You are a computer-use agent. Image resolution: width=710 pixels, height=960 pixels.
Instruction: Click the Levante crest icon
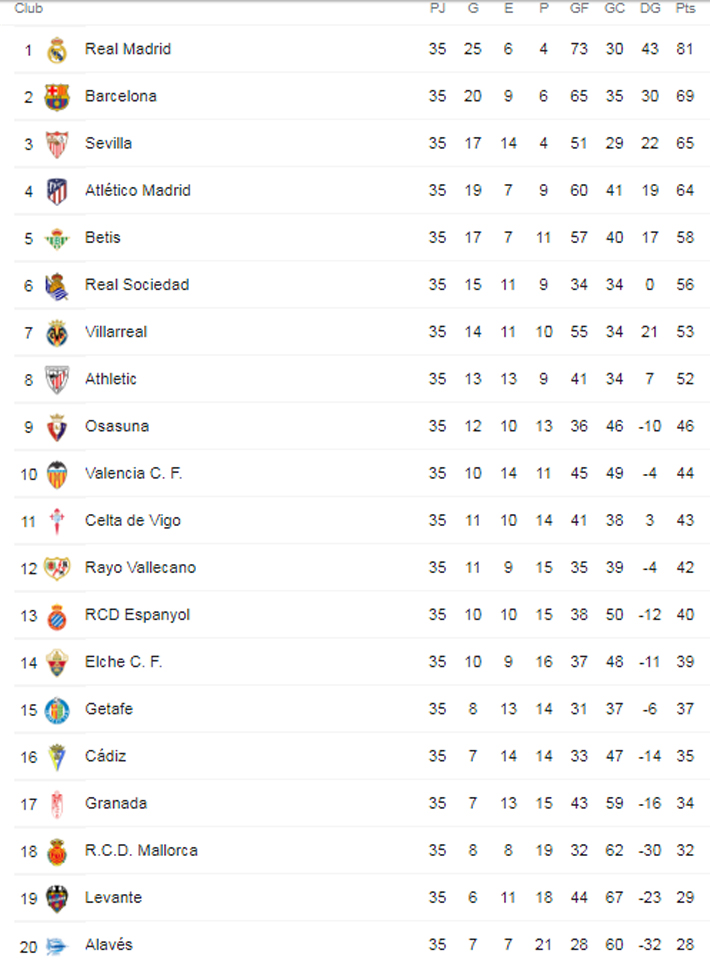(57, 898)
